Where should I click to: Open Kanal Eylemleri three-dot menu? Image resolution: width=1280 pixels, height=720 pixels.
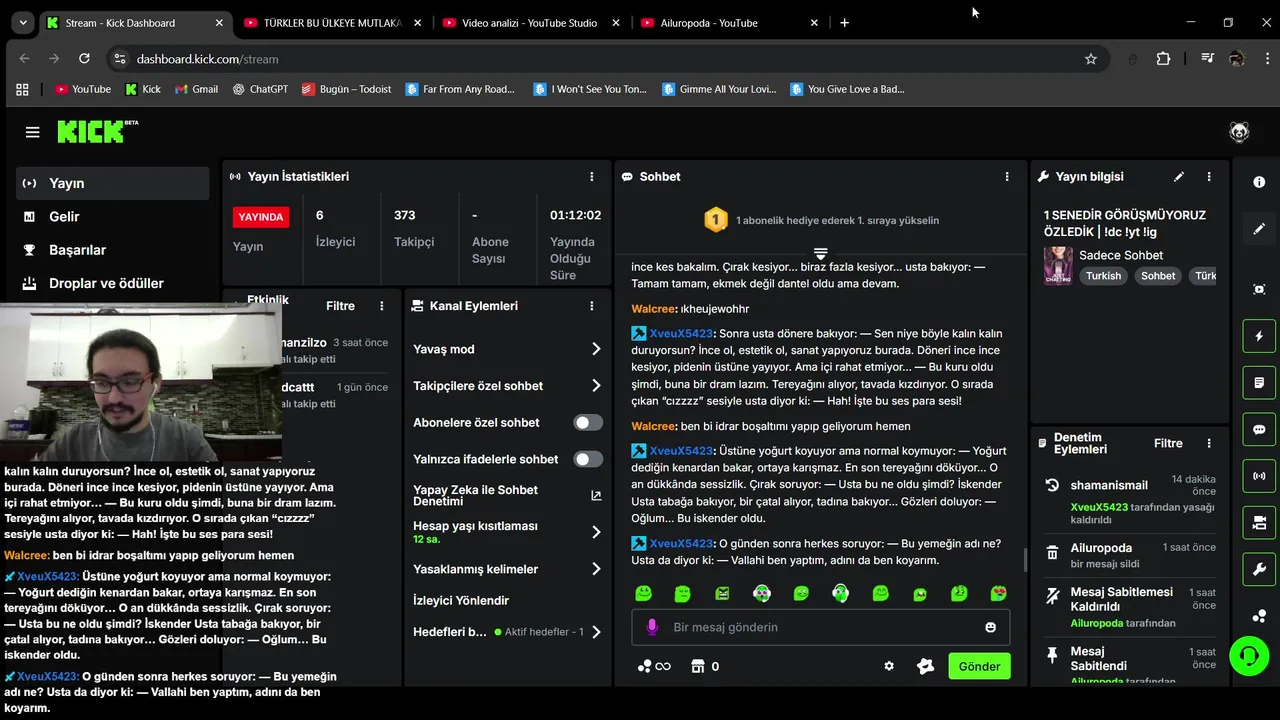(592, 306)
